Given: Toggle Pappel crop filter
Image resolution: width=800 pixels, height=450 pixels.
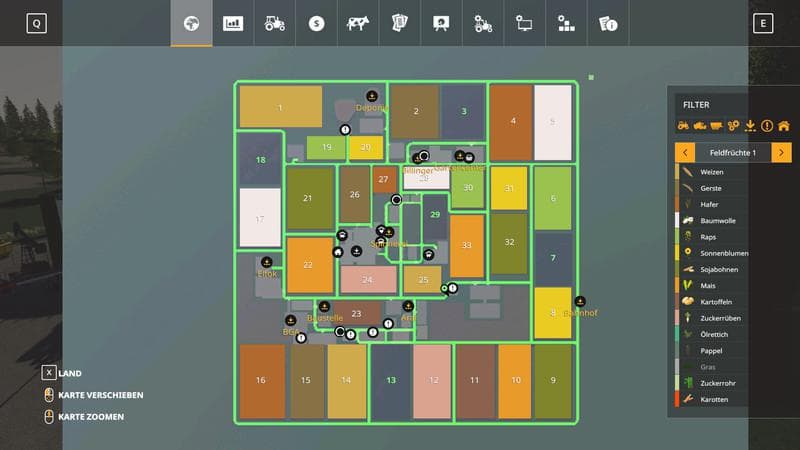Looking at the screenshot, I should point(711,351).
